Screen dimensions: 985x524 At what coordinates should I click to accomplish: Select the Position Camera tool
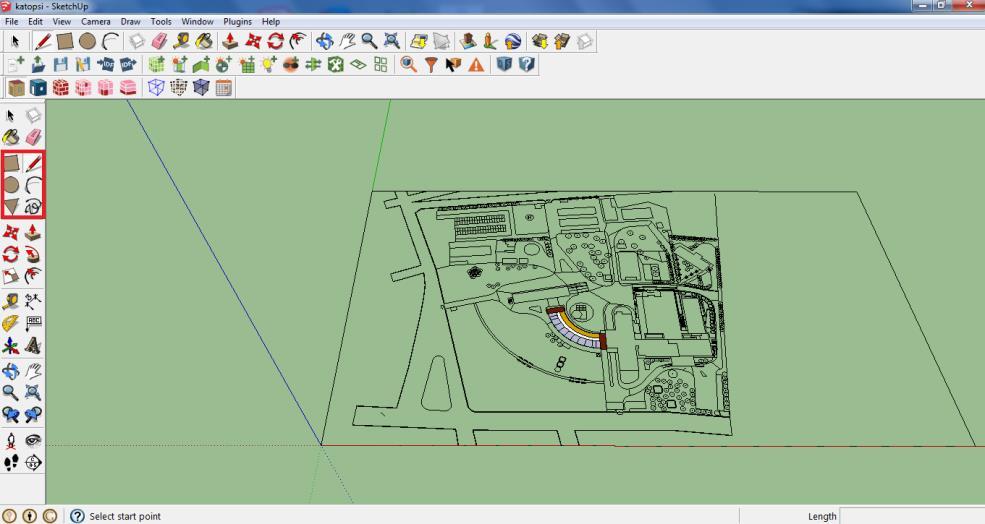[x=11, y=440]
